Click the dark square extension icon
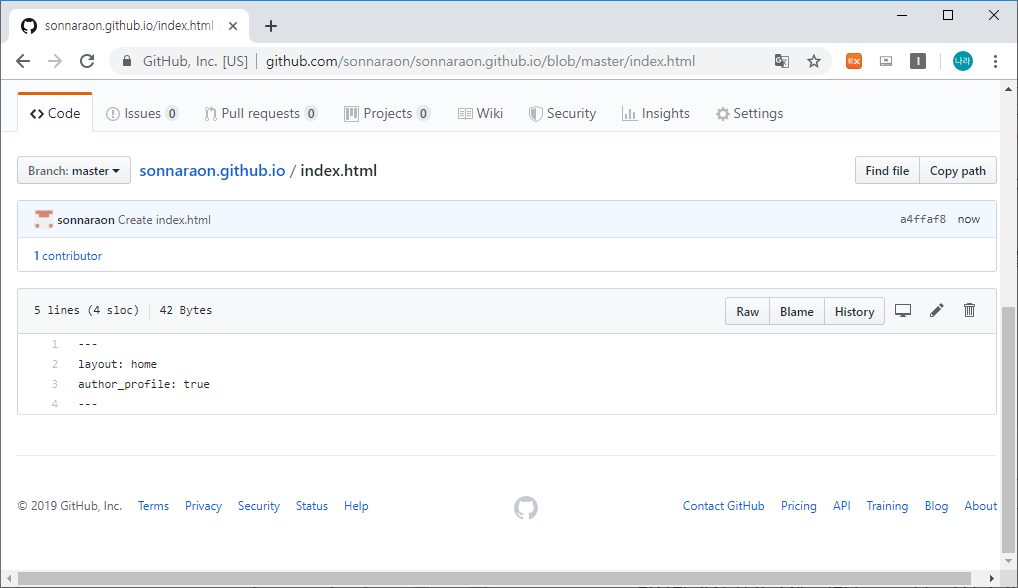Screen dimensions: 1018x588 [x=917, y=61]
